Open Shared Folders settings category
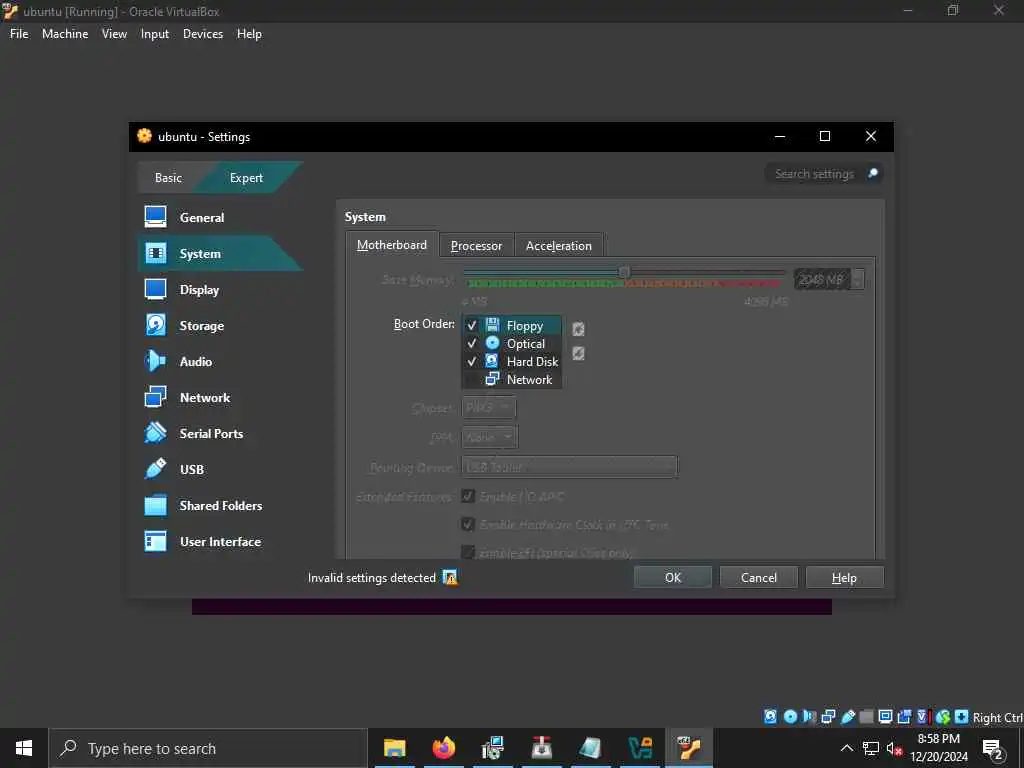 (220, 505)
